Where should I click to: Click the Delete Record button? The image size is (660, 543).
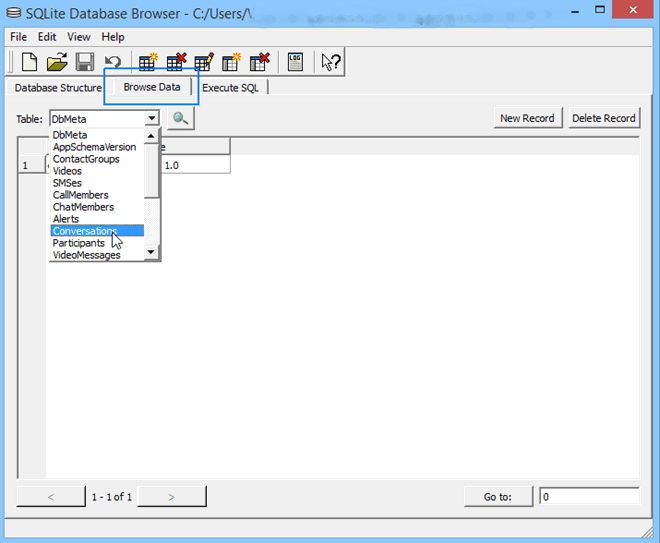pyautogui.click(x=604, y=118)
